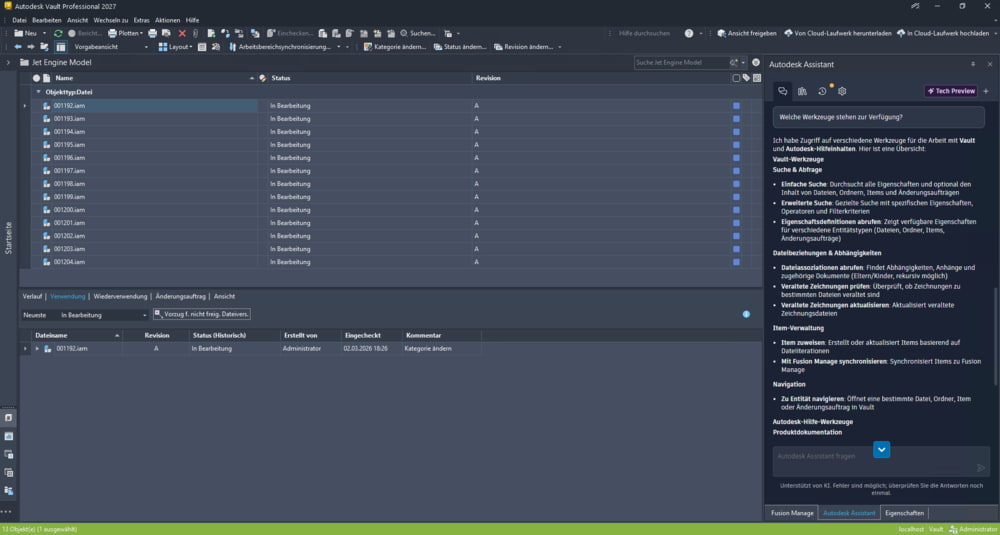Click the blue square in row 001198.iam

[x=736, y=184]
